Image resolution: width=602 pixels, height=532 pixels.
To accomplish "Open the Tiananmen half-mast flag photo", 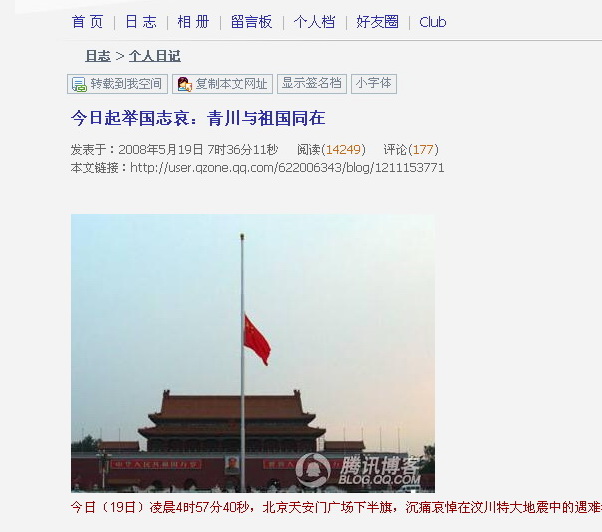I will point(253,353).
